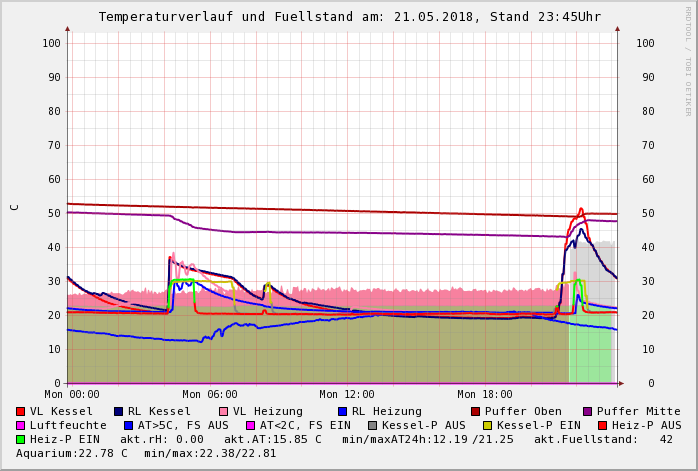The height and width of the screenshot is (471, 698).
Task: Select the Puffer Oben legend color box
Action: coord(475,411)
